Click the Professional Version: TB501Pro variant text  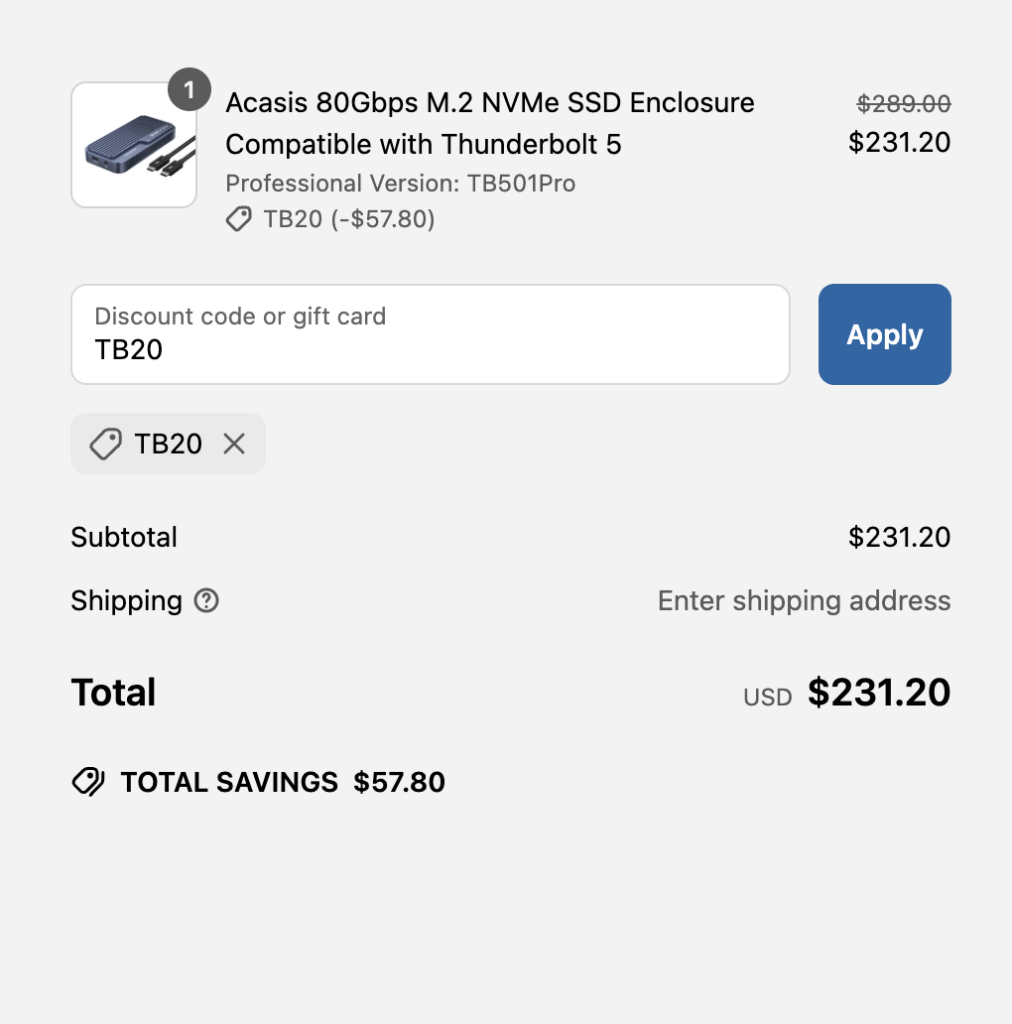(400, 184)
